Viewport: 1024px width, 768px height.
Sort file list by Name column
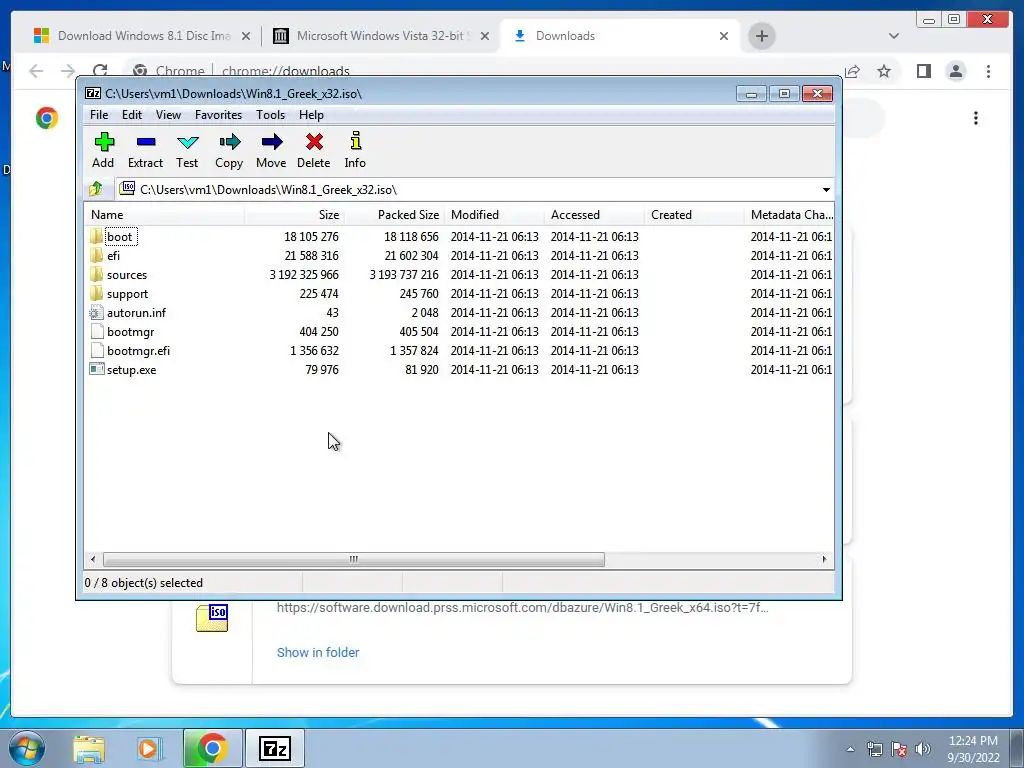tap(165, 215)
